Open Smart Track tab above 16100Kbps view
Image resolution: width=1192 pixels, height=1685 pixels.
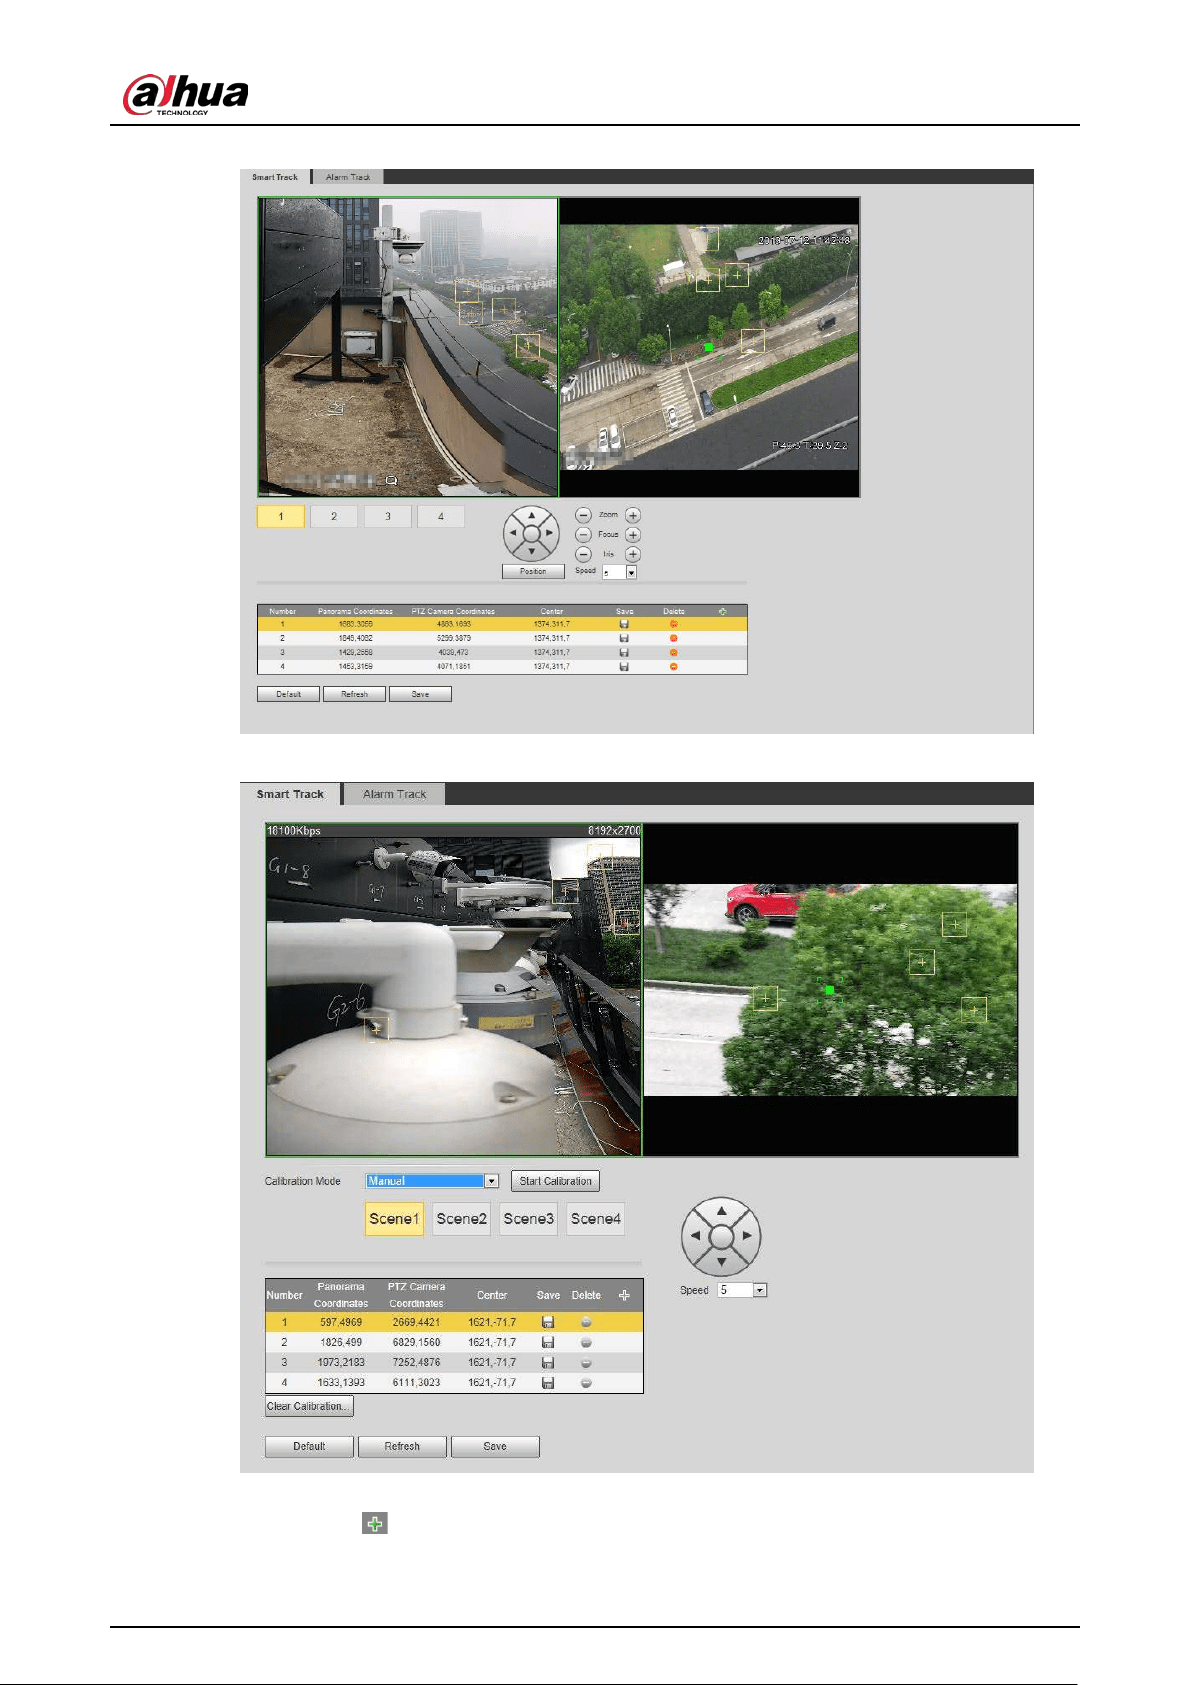pos(290,794)
